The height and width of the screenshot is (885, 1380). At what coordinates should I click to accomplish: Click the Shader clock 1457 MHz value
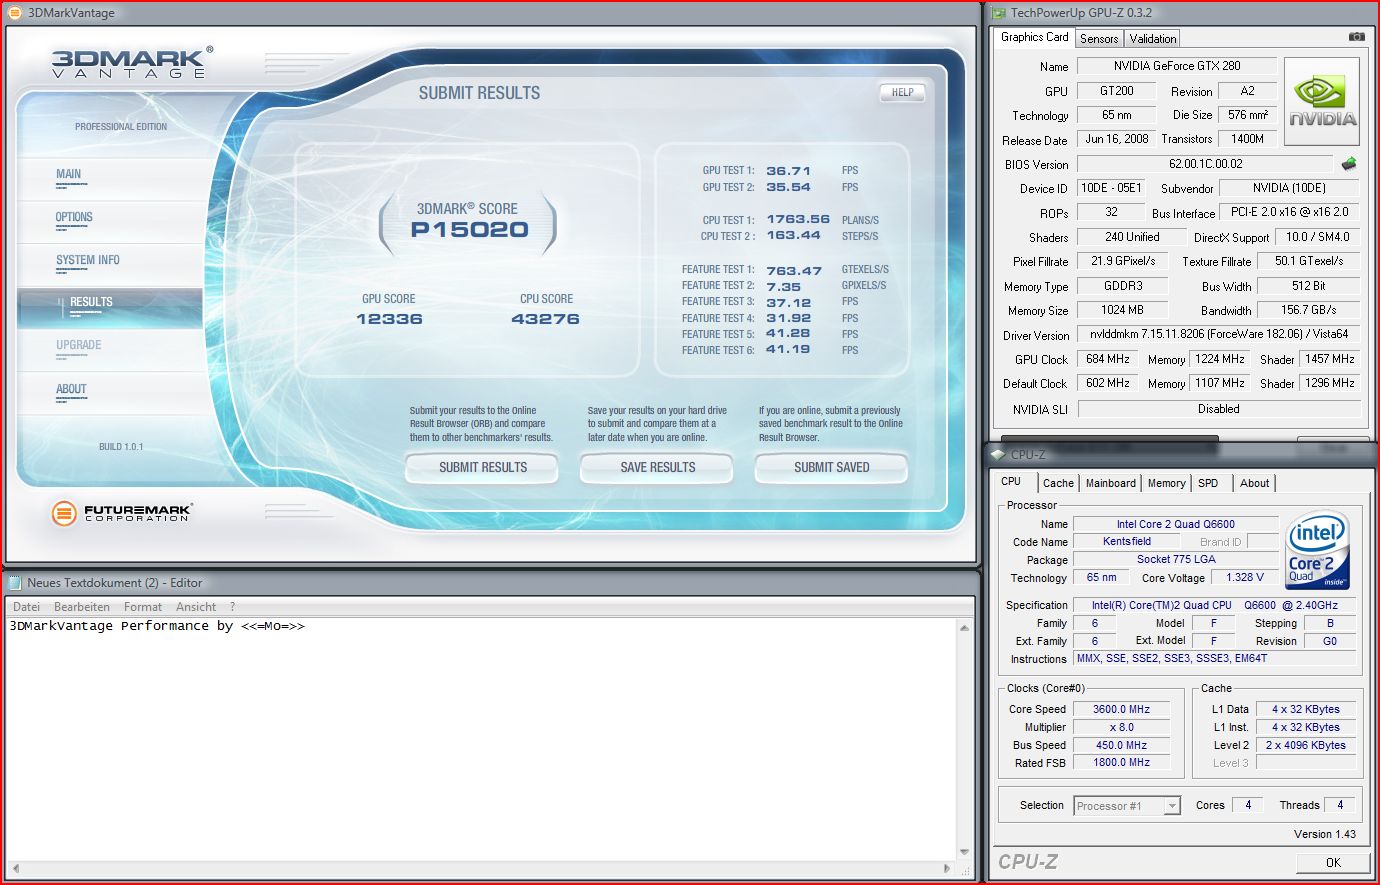[1330, 359]
